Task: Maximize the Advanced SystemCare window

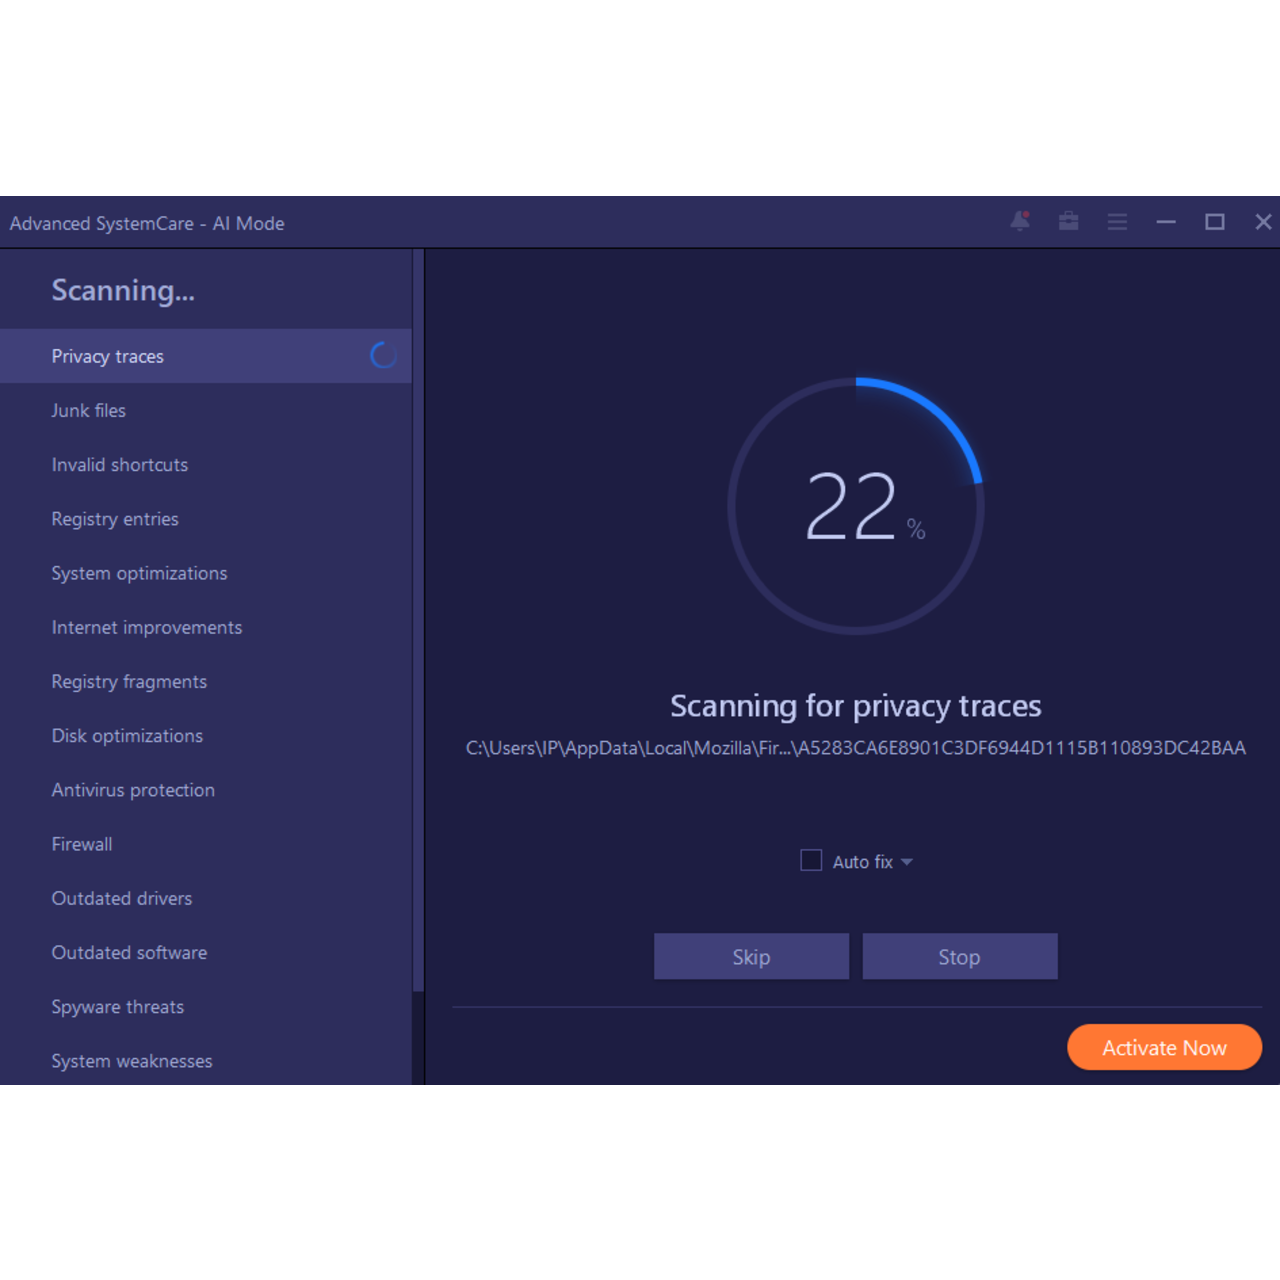Action: [1214, 222]
